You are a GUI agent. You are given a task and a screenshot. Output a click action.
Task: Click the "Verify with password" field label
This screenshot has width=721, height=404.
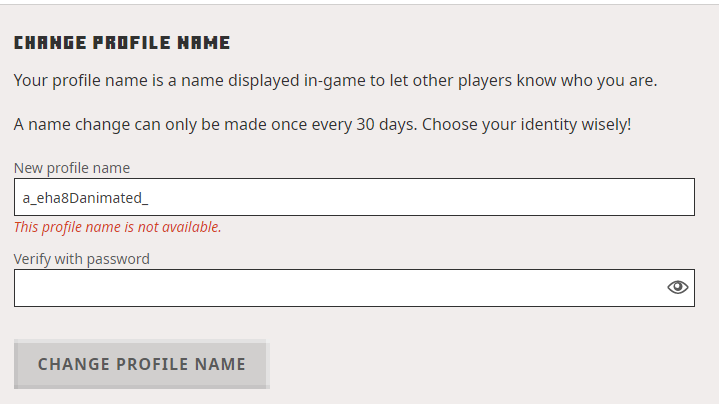click(x=82, y=259)
